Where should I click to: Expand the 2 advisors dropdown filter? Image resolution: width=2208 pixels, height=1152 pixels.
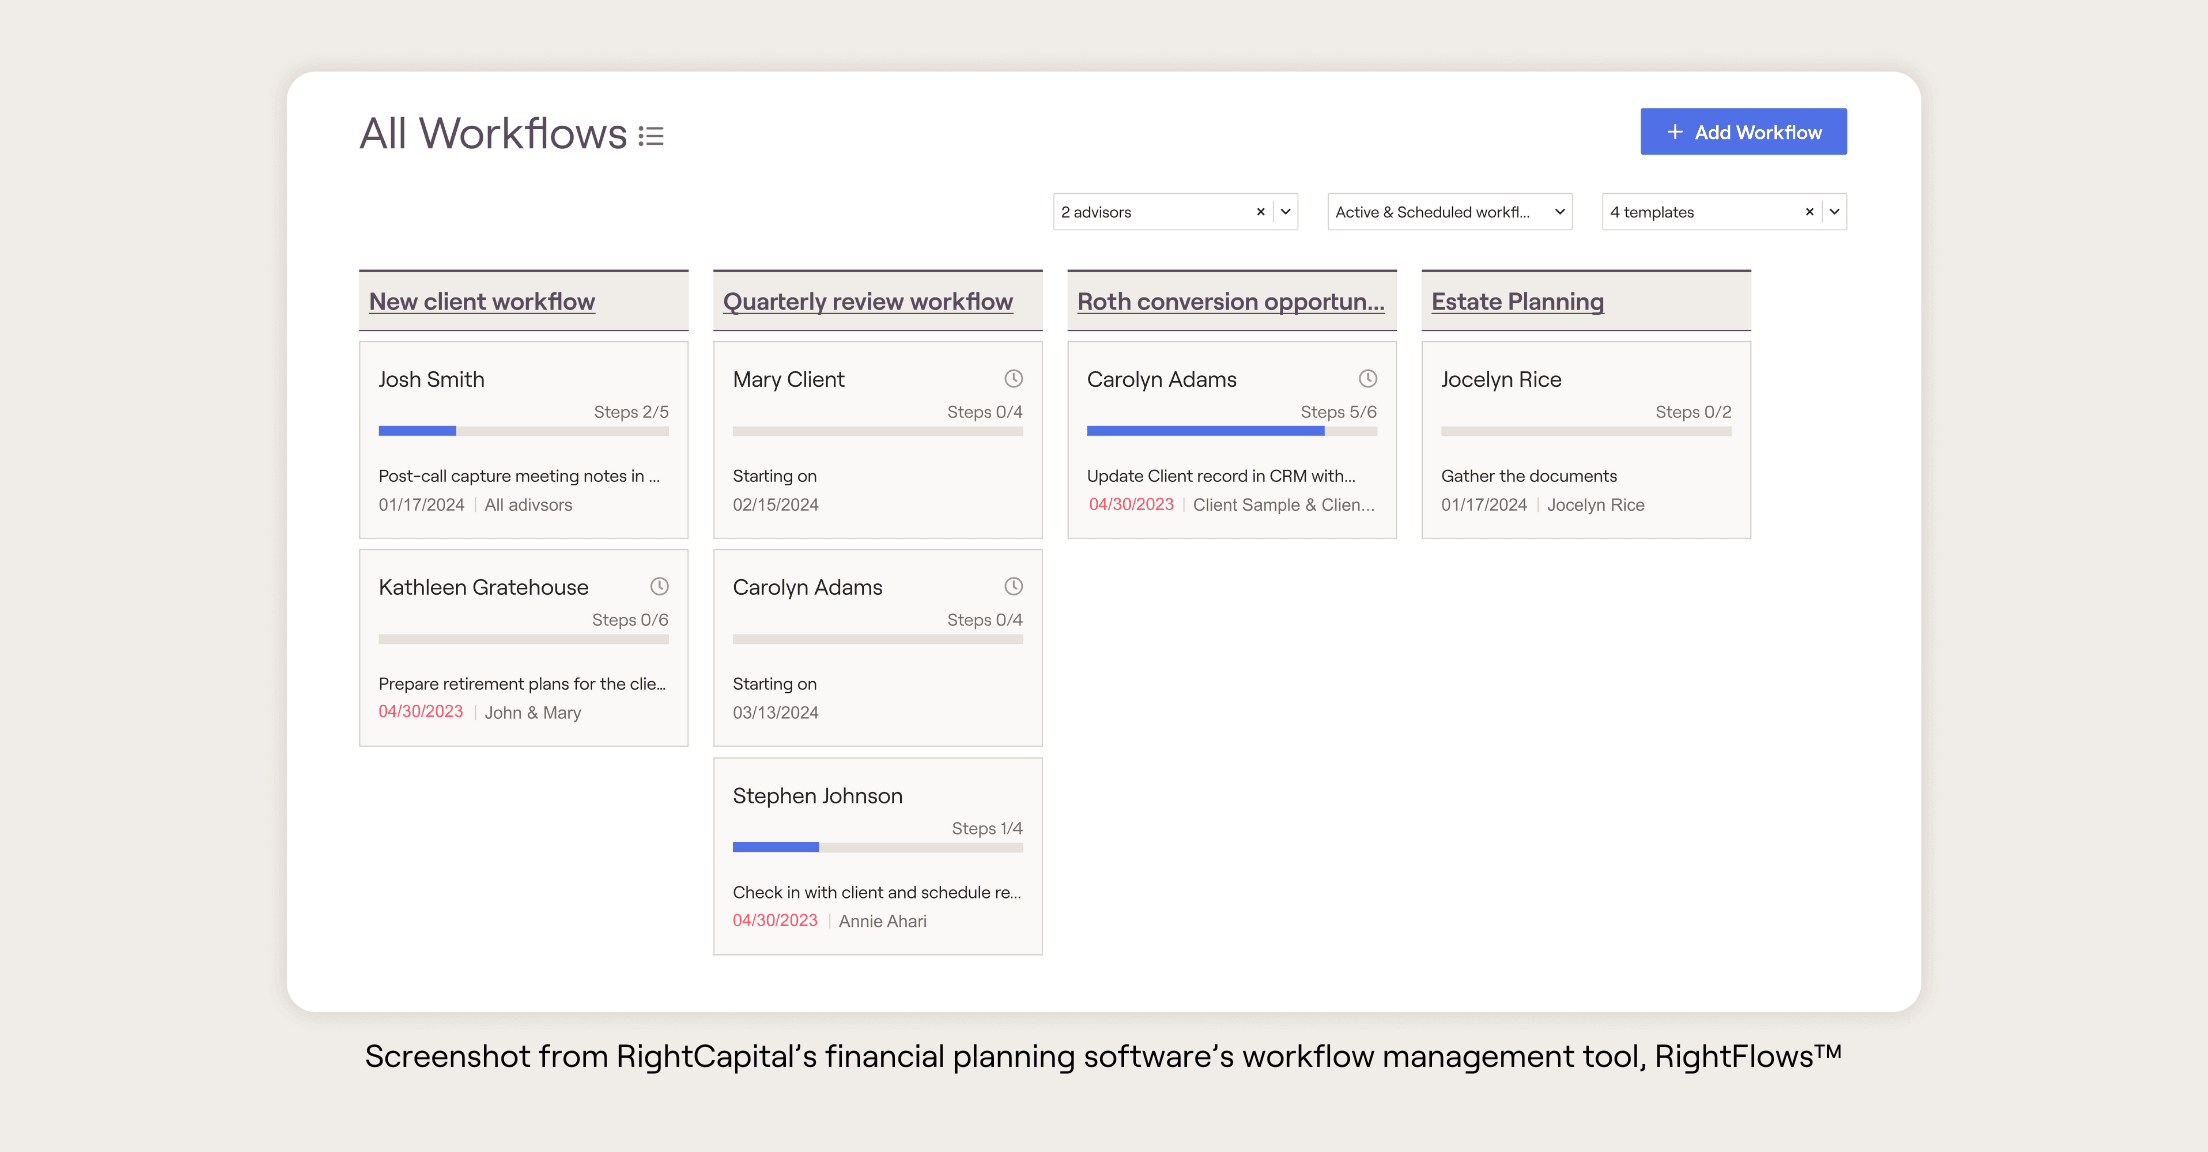(1282, 210)
